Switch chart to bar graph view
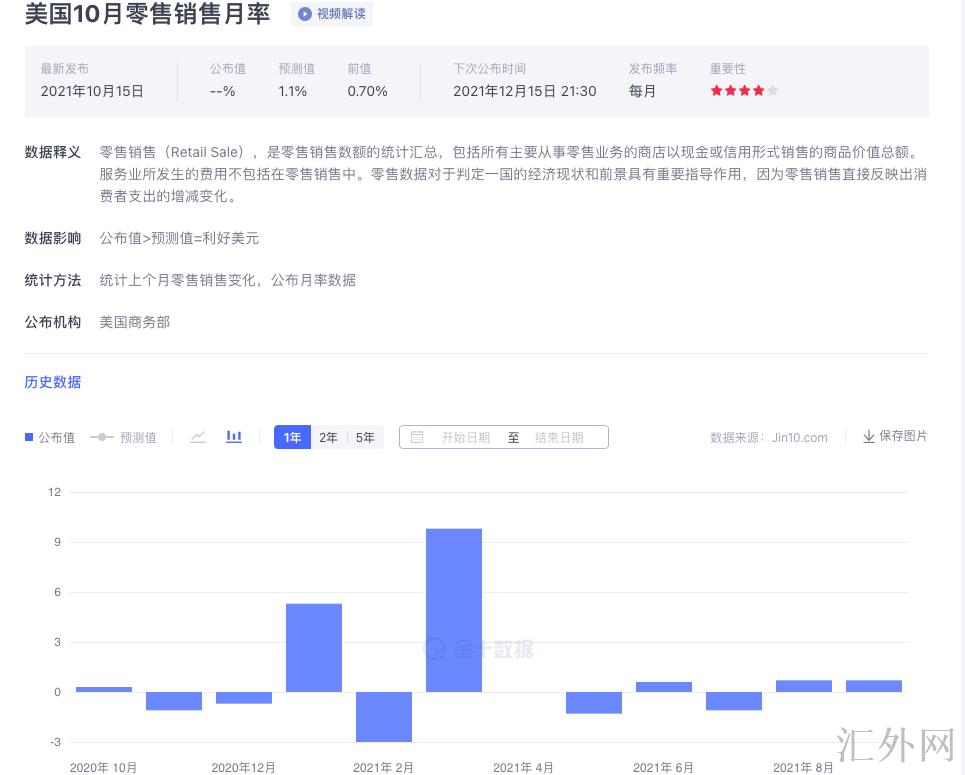 coord(234,437)
